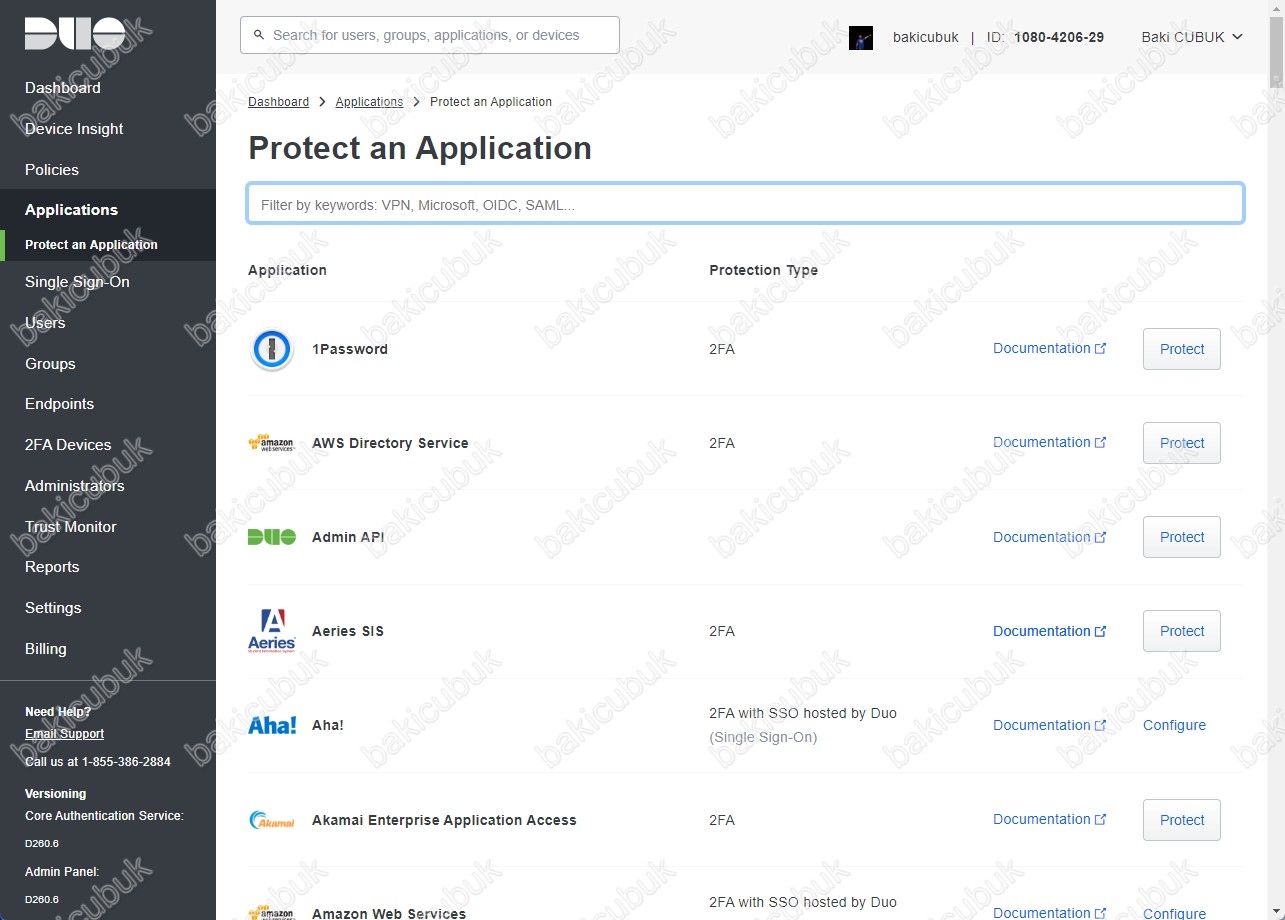1285x920 pixels.
Task: Select Applications in the sidebar
Action: (71, 210)
